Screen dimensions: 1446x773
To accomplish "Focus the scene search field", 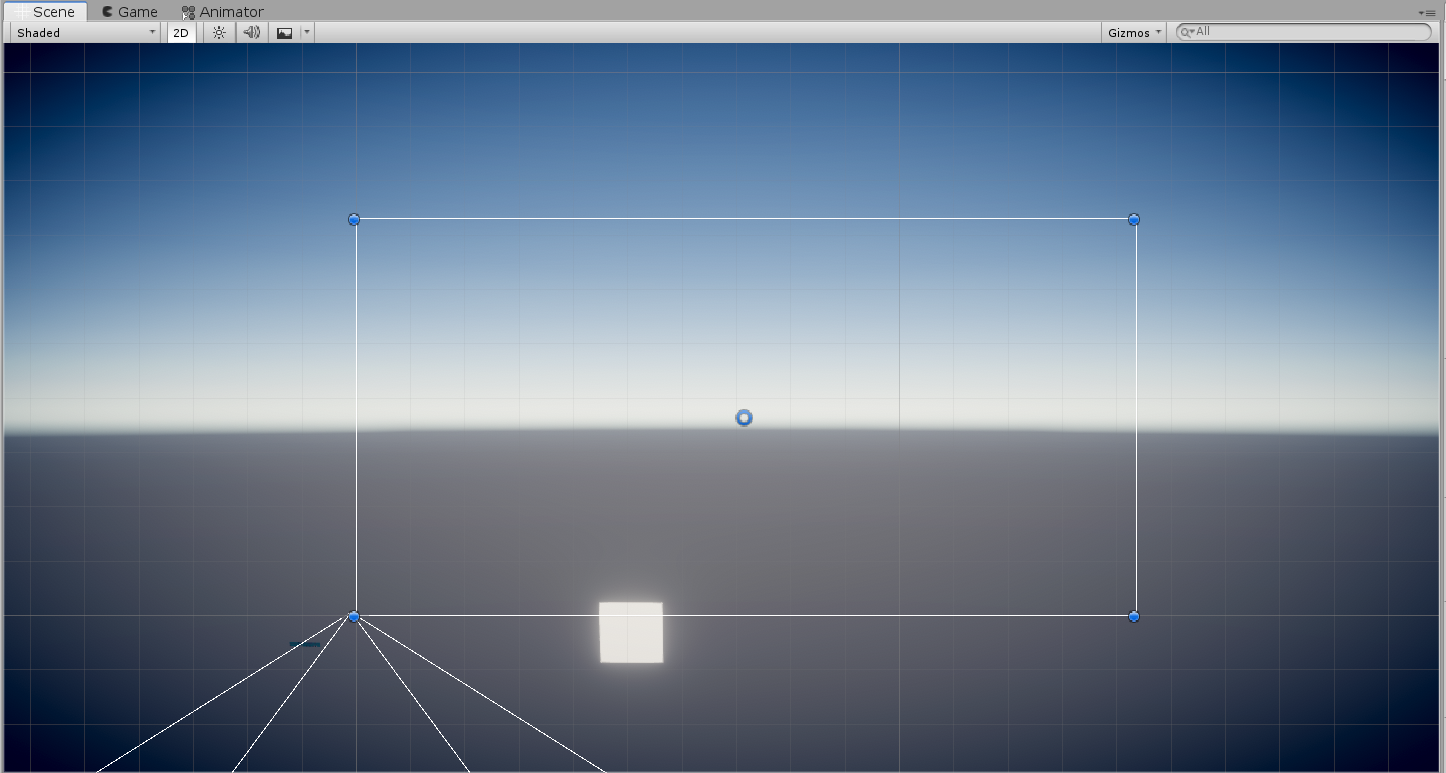I will click(x=1304, y=32).
